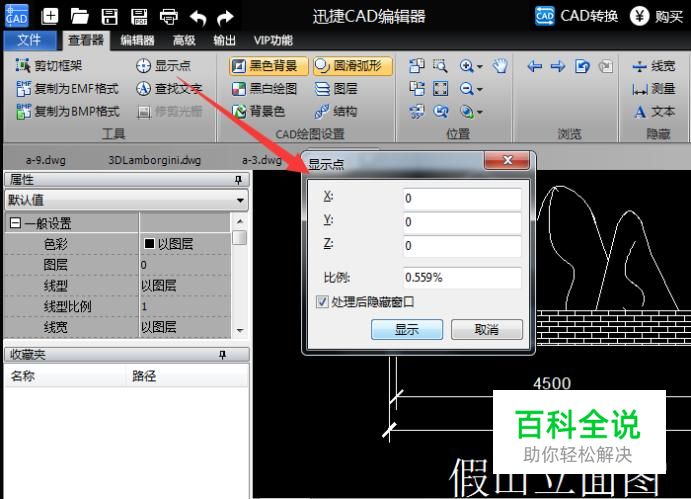Click the properties scrollbar down arrow

pyautogui.click(x=240, y=330)
